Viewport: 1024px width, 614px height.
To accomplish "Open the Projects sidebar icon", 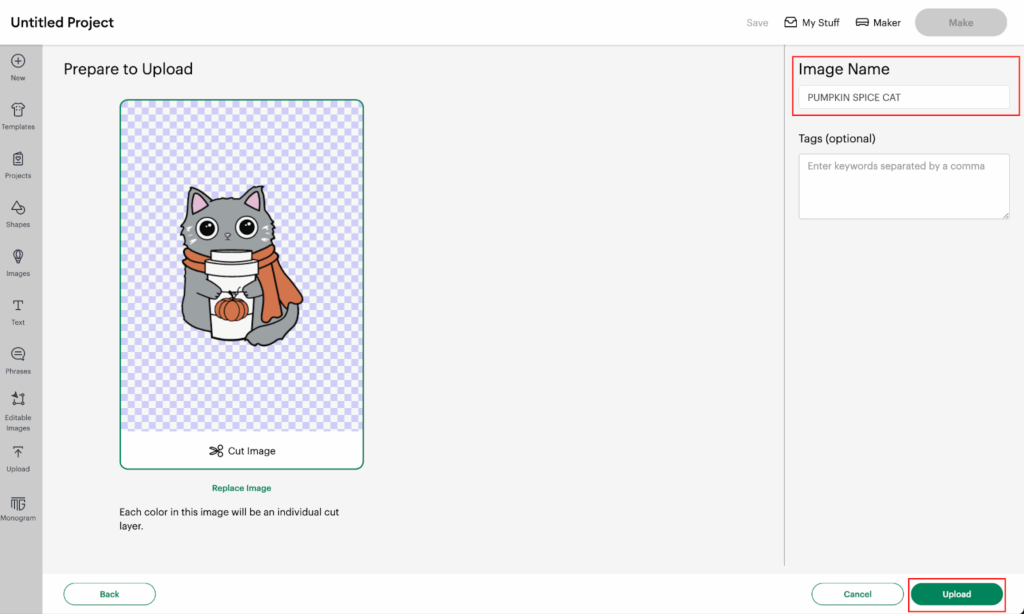I will 18,160.
